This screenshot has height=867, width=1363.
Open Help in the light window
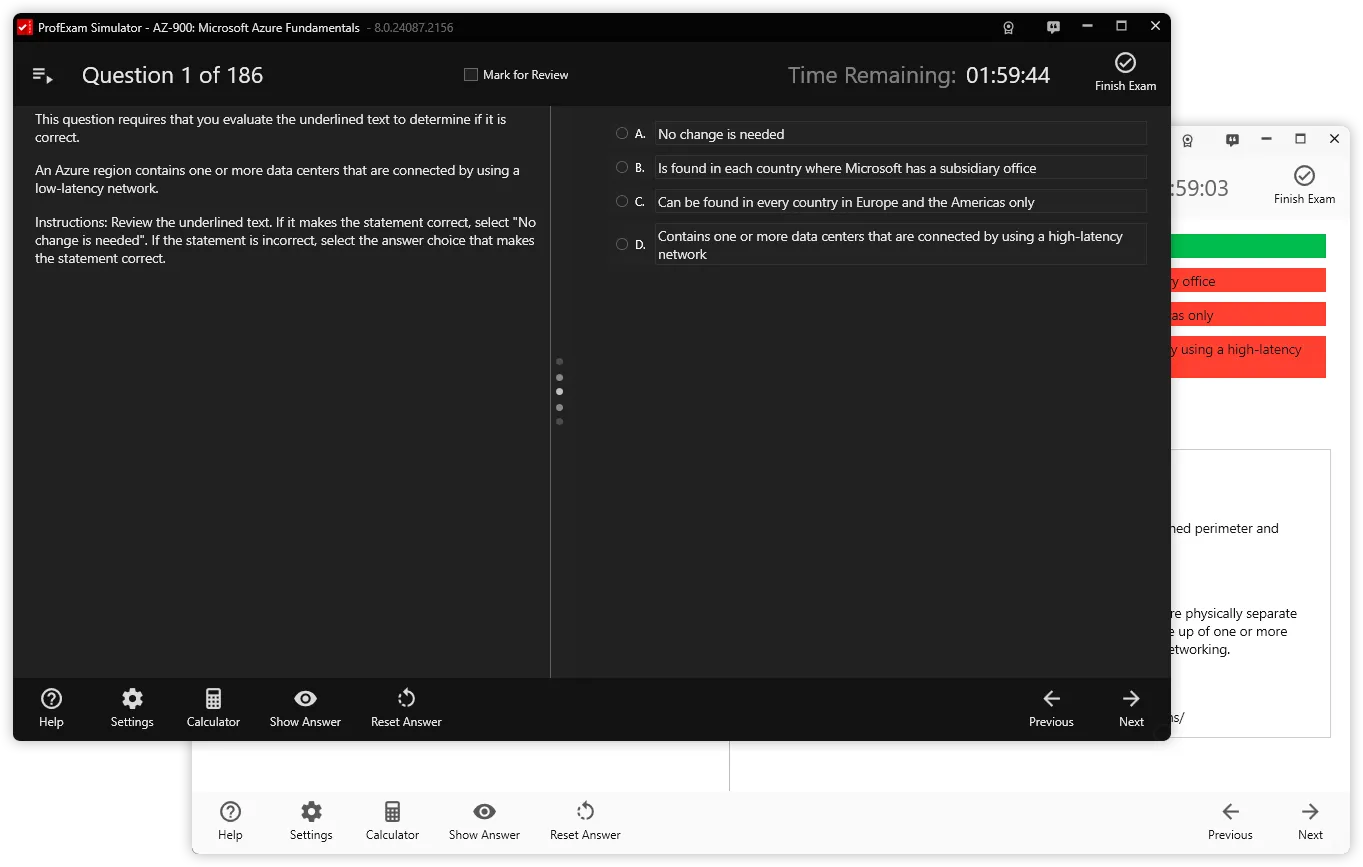(230, 821)
